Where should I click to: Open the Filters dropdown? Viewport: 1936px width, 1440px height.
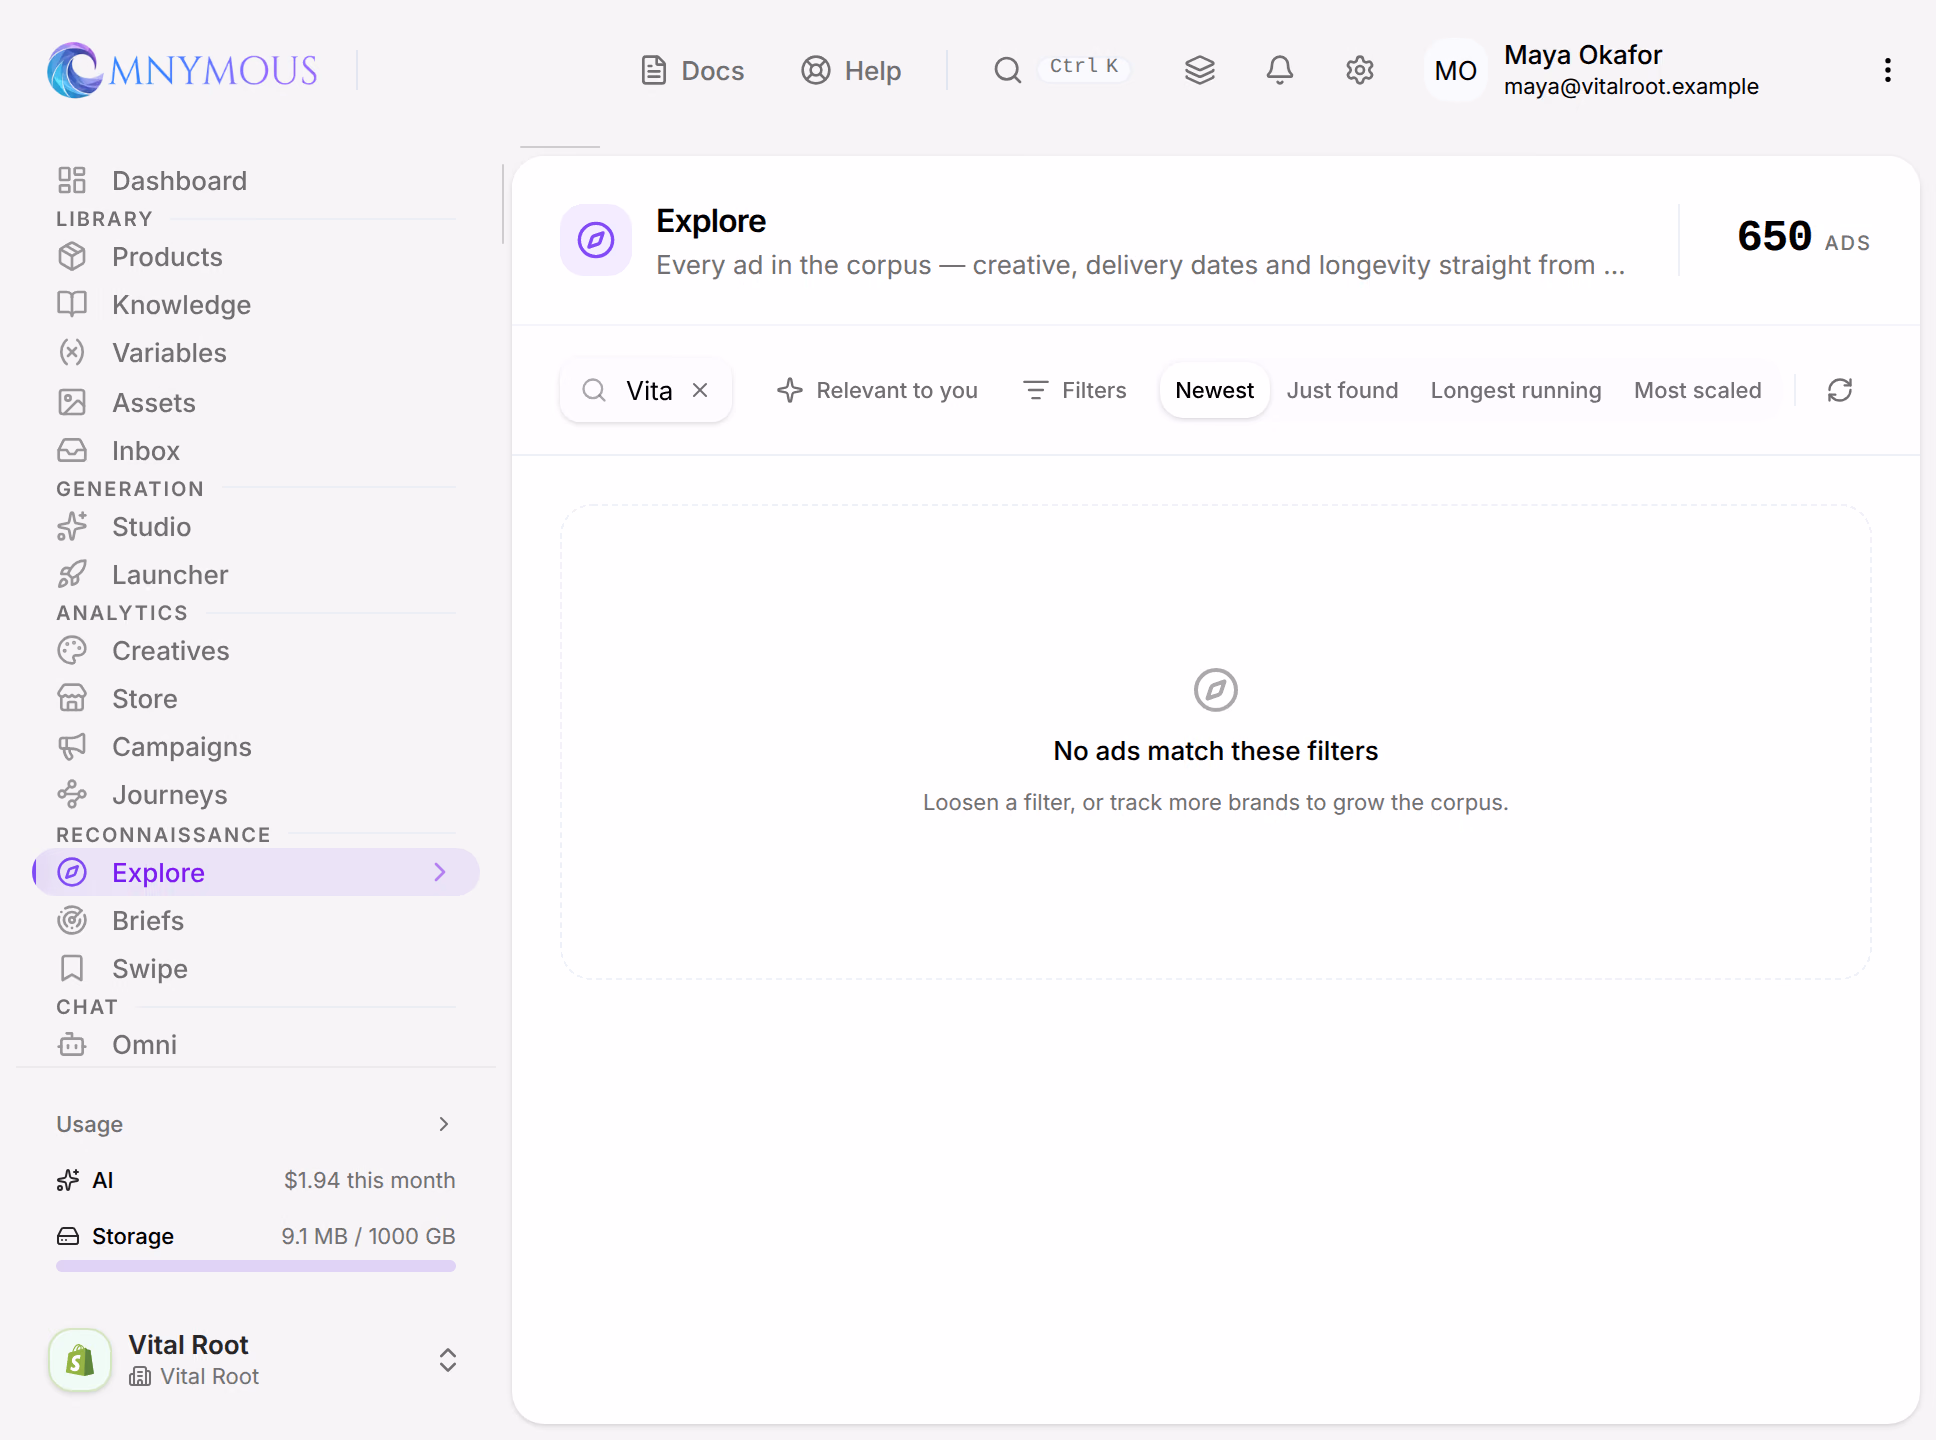[x=1075, y=390]
